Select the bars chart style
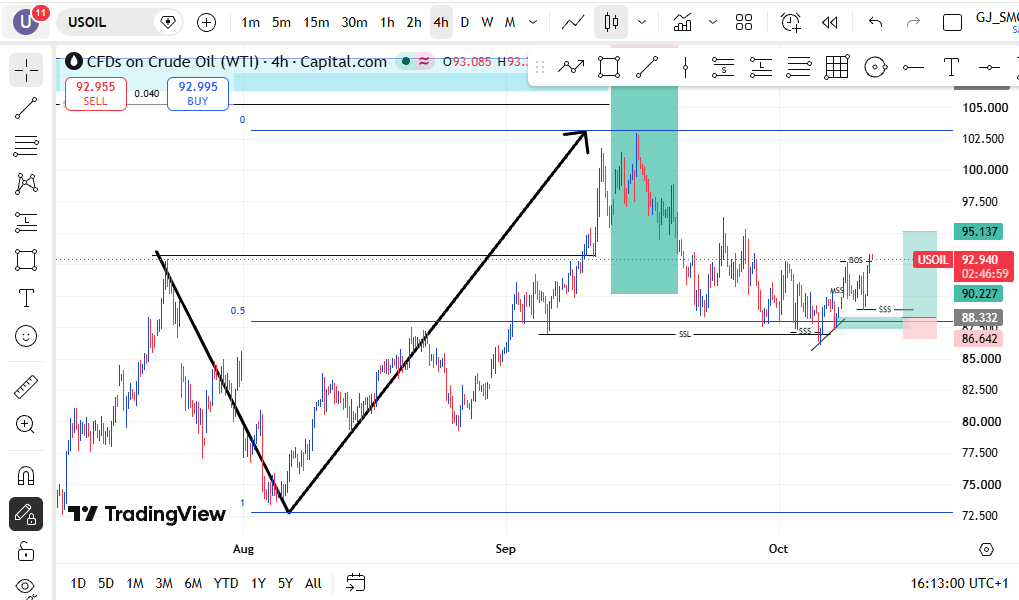The width and height of the screenshot is (1019, 600). 611,23
